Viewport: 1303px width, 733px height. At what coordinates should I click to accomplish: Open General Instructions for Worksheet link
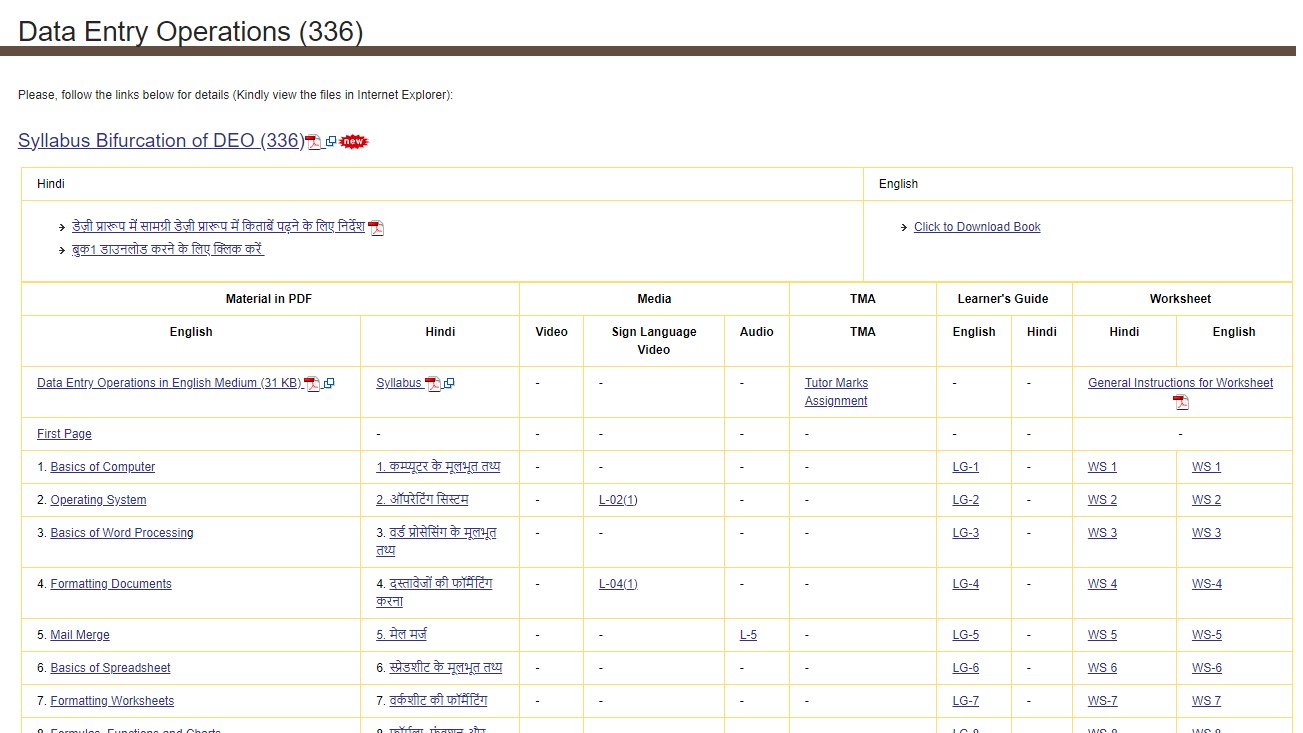1180,383
